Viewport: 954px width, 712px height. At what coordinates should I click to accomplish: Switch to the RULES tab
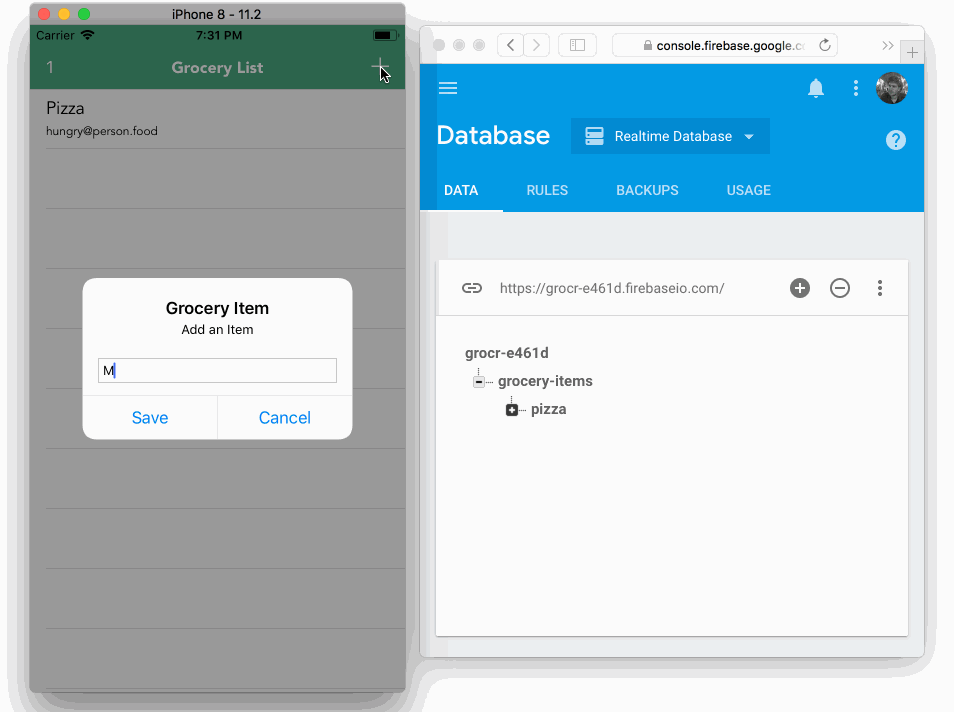tap(547, 190)
